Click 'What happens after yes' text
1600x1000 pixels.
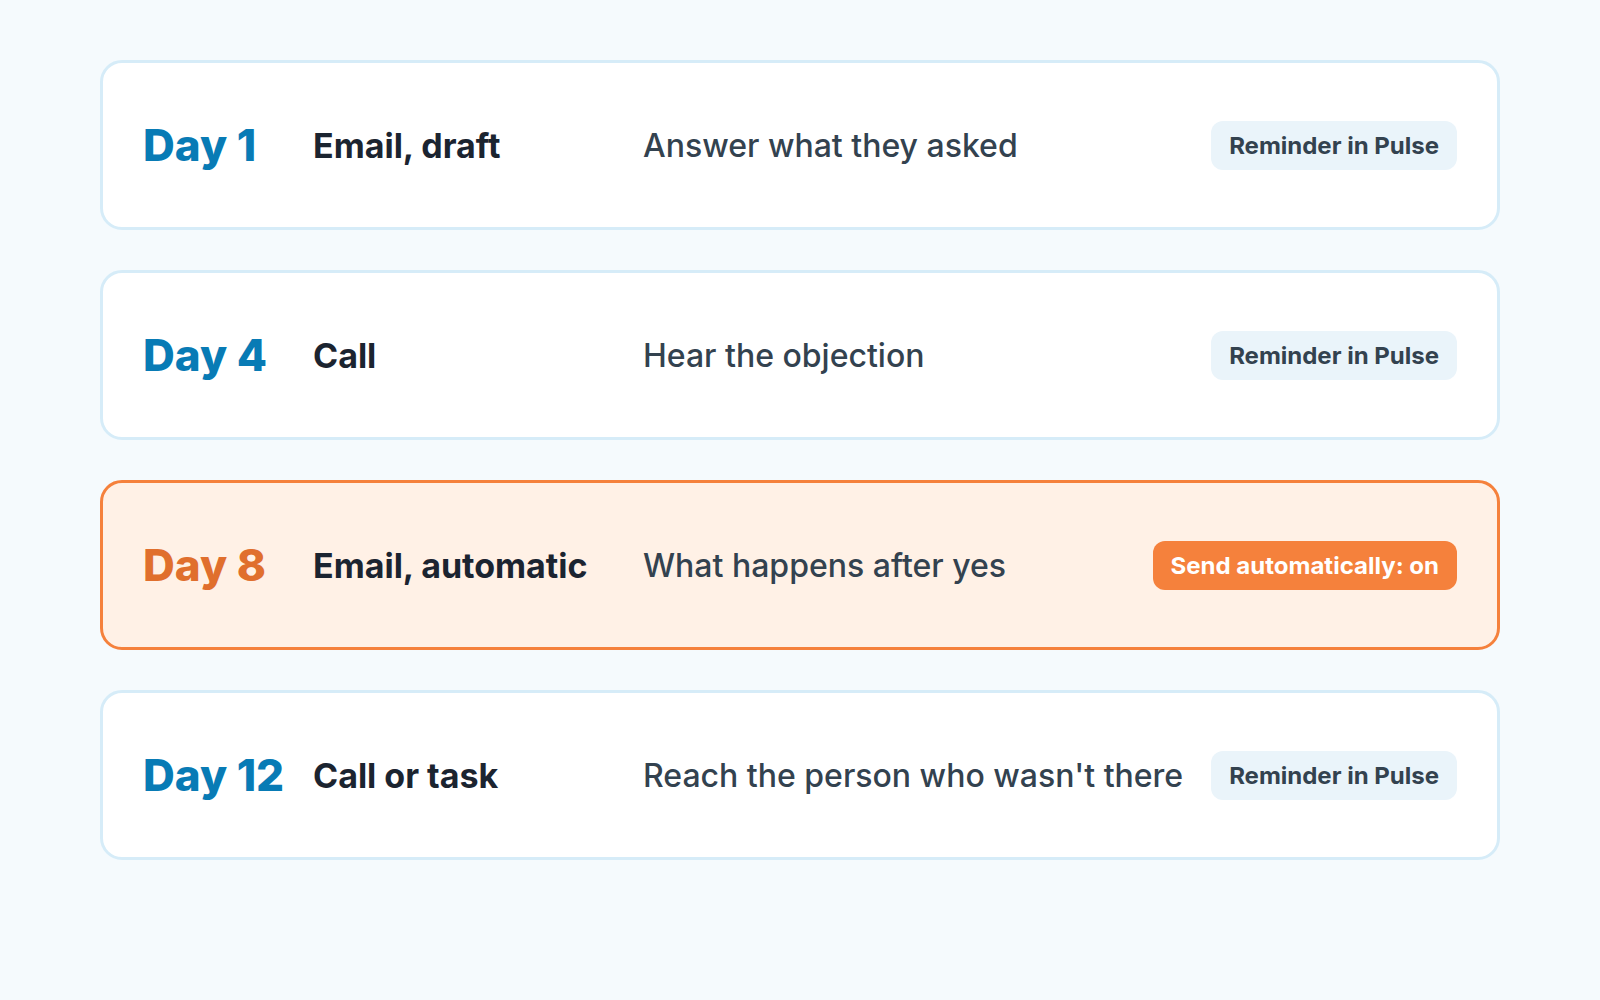(x=824, y=566)
